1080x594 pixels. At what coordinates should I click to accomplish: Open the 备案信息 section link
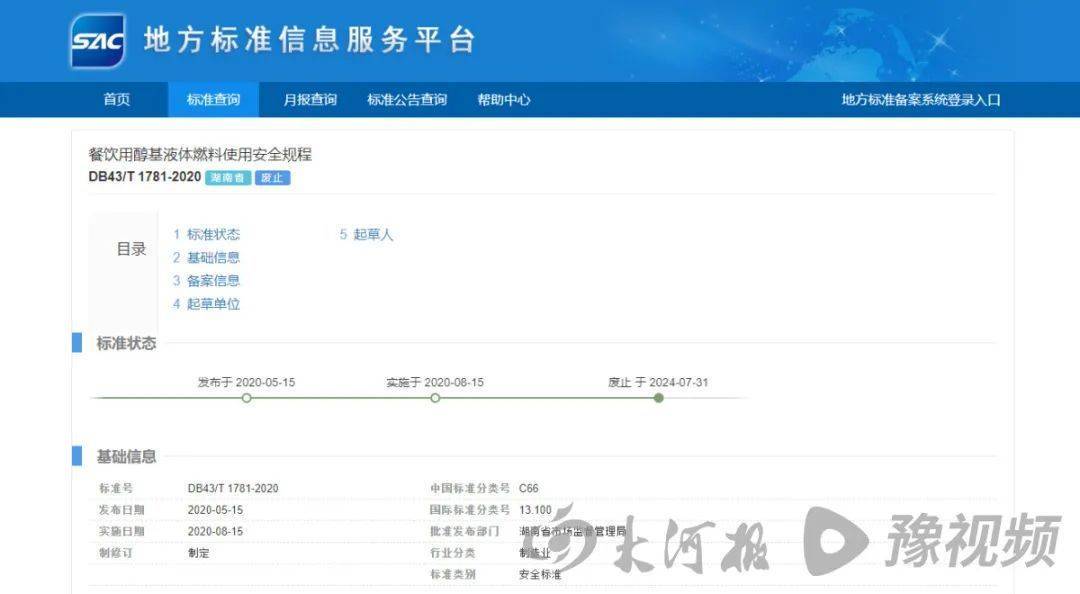click(x=212, y=280)
